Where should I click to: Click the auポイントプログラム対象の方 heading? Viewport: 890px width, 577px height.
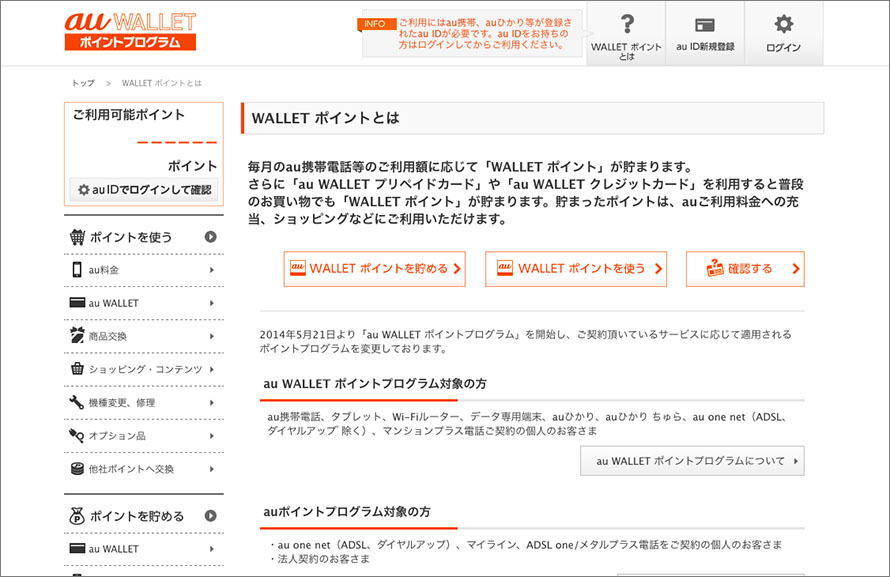347,511
